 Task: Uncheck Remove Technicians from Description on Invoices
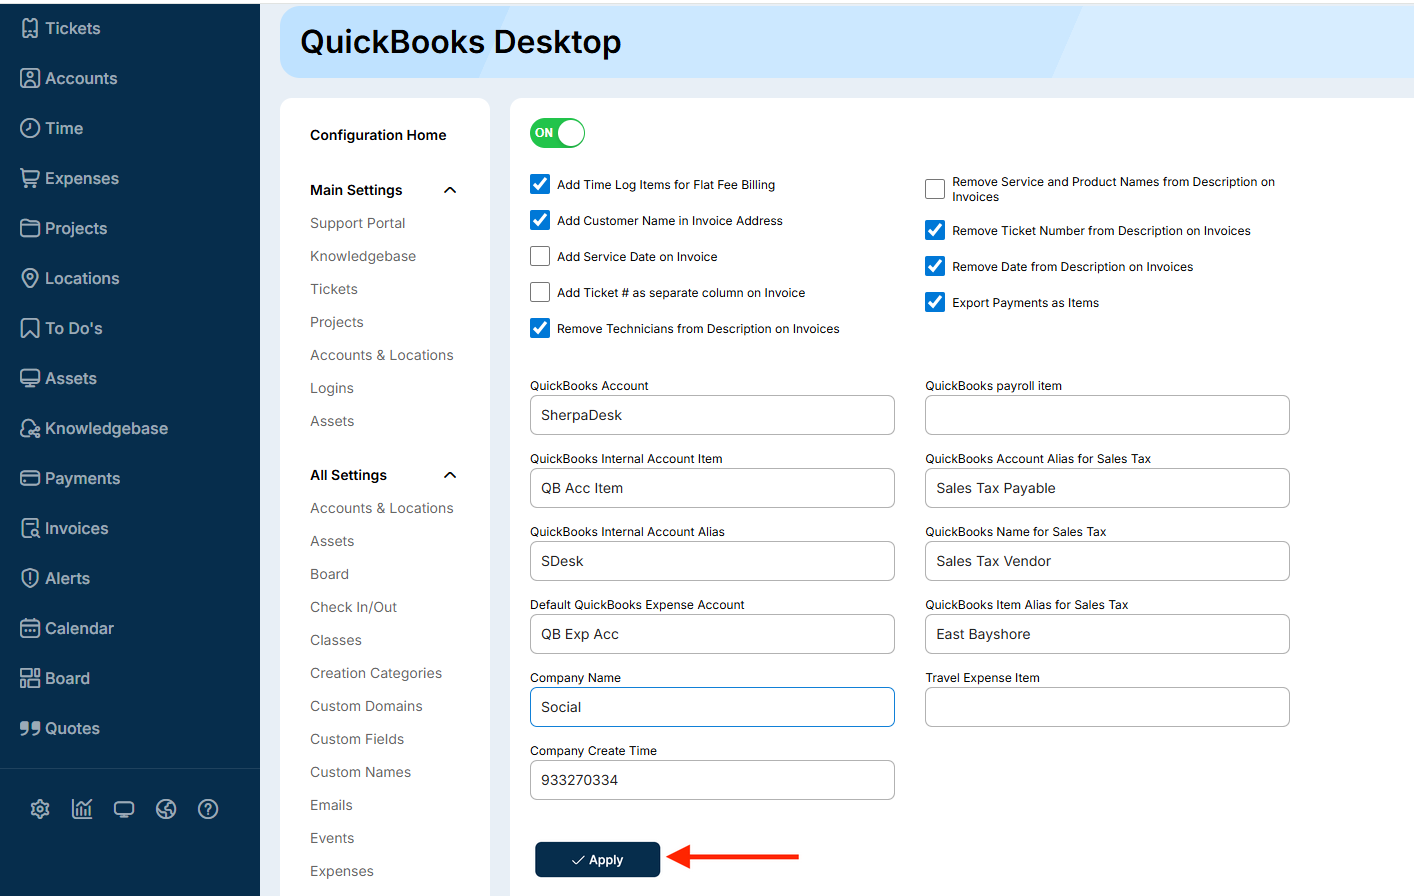pyautogui.click(x=540, y=328)
